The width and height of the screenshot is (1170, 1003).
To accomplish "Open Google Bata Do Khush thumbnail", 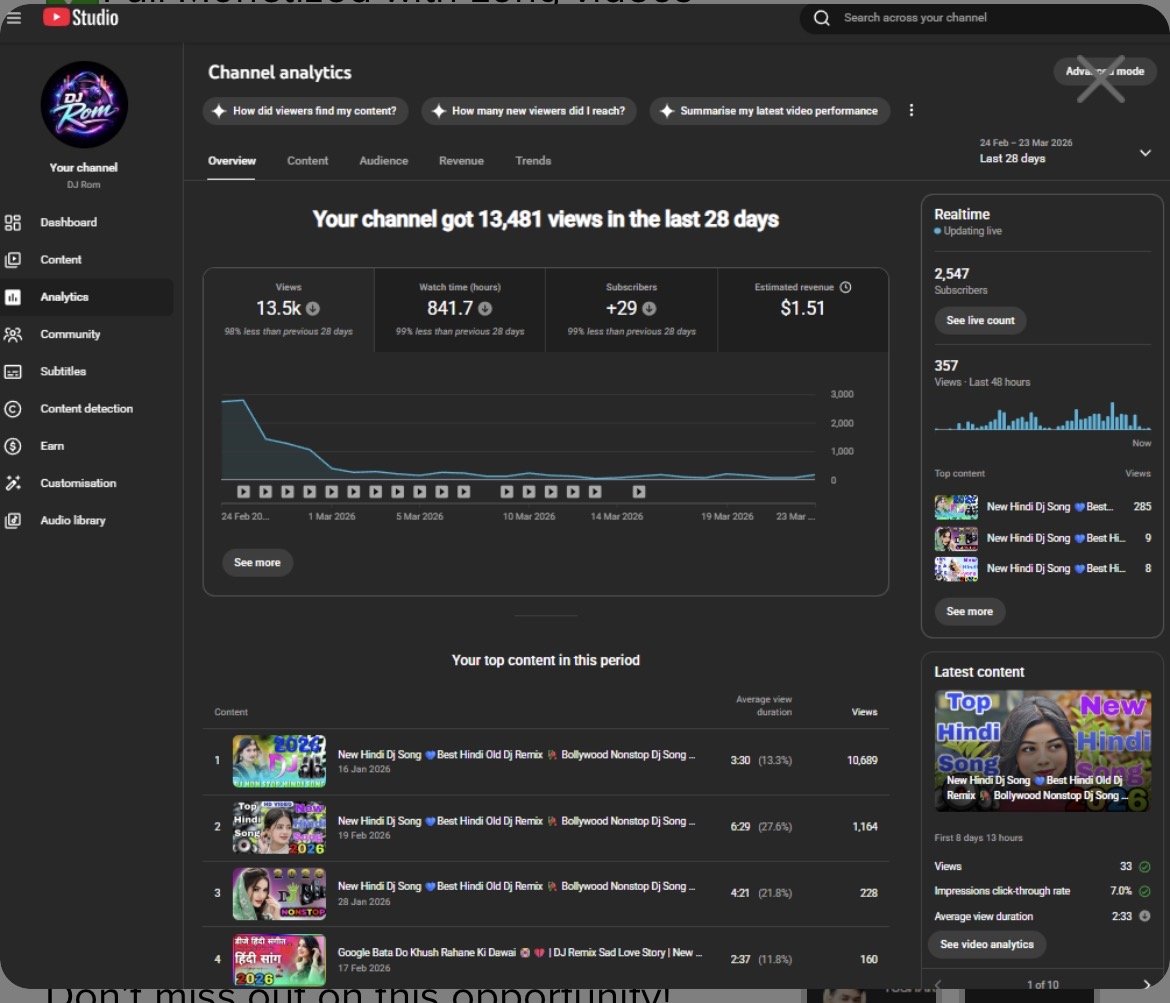I will pyautogui.click(x=279, y=960).
